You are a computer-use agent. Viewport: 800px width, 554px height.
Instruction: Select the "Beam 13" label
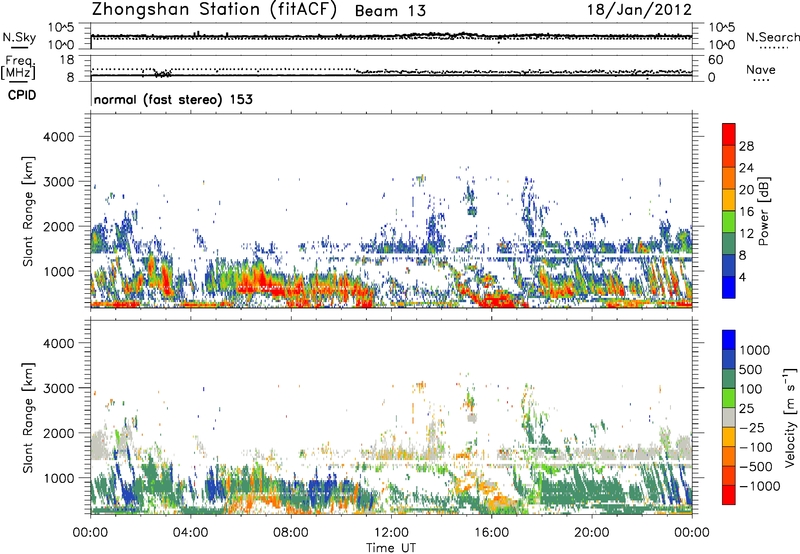390,11
